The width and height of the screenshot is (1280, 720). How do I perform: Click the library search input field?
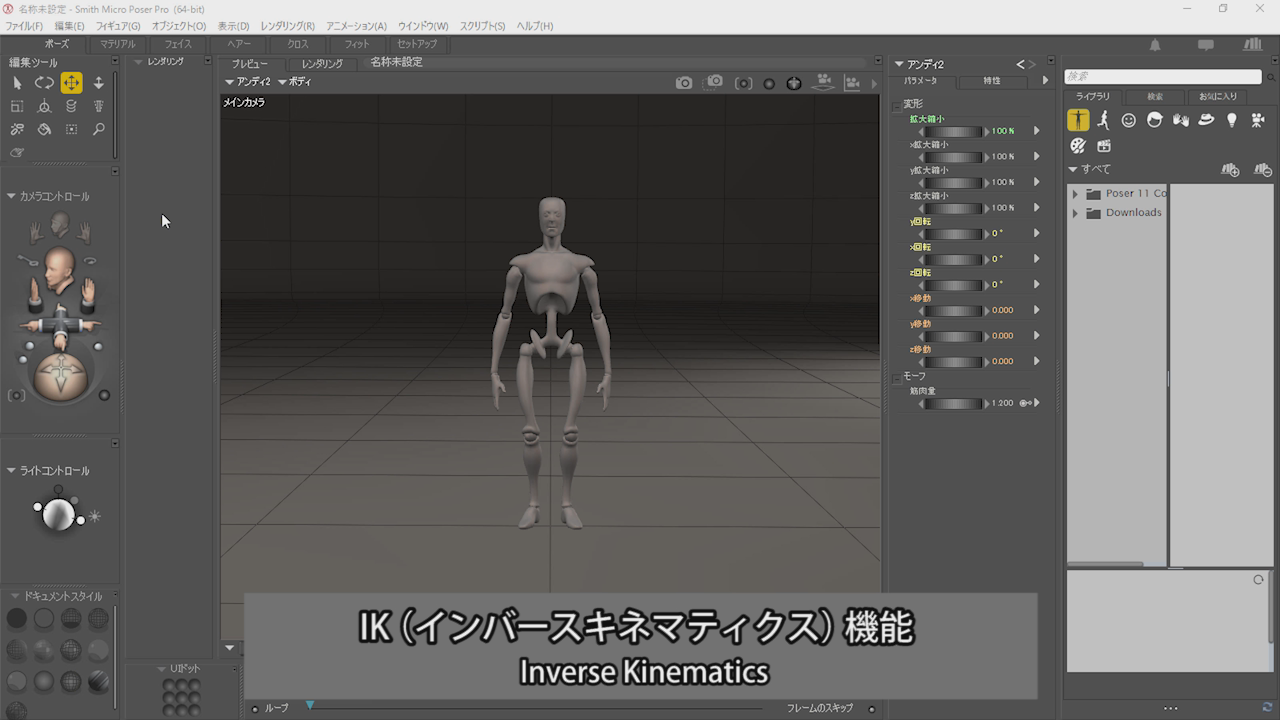pos(1162,77)
